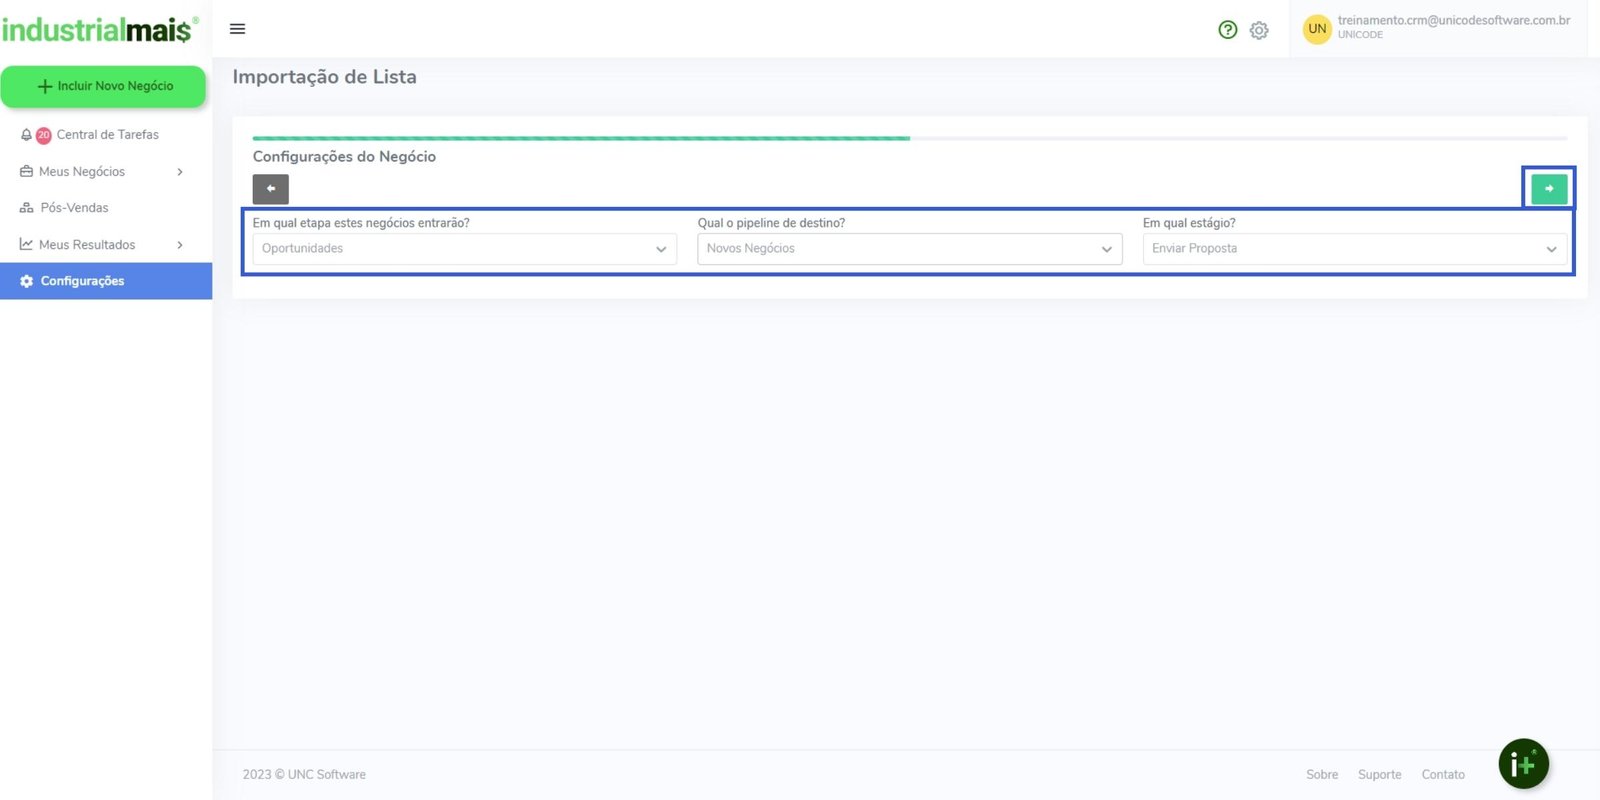Image resolution: width=1600 pixels, height=800 pixels.
Task: Select Configurações in the sidebar
Action: coord(82,281)
